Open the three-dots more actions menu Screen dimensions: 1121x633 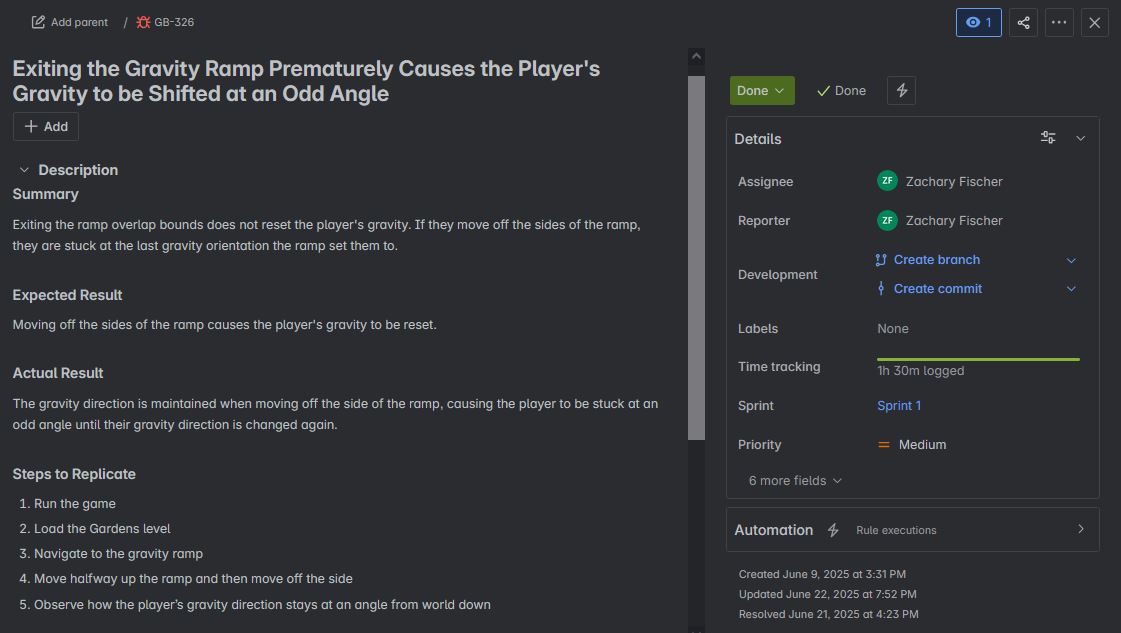[1059, 22]
